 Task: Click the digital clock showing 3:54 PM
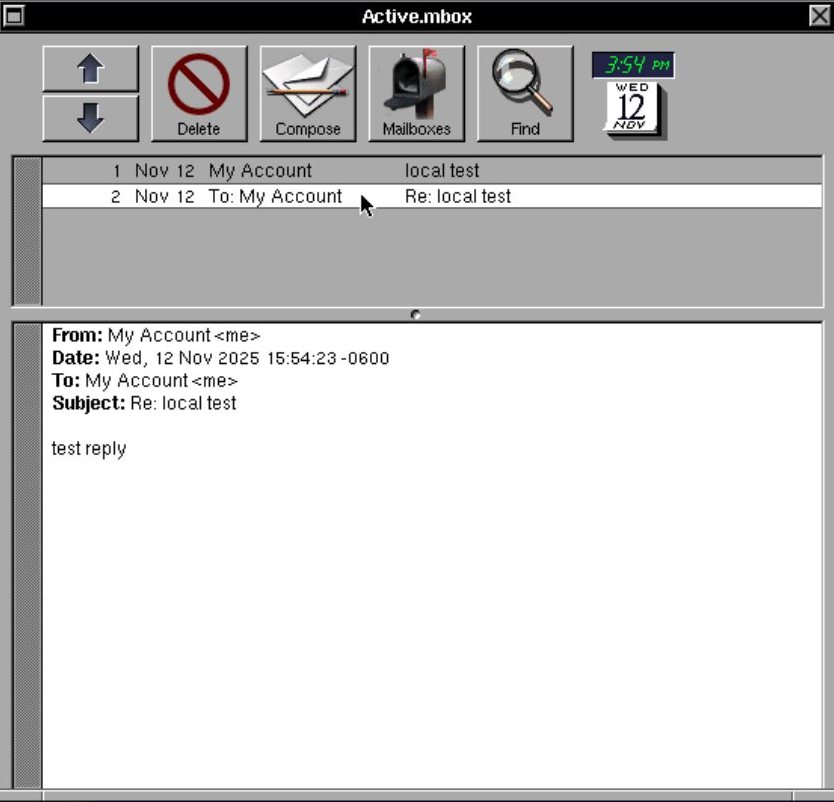click(x=633, y=65)
